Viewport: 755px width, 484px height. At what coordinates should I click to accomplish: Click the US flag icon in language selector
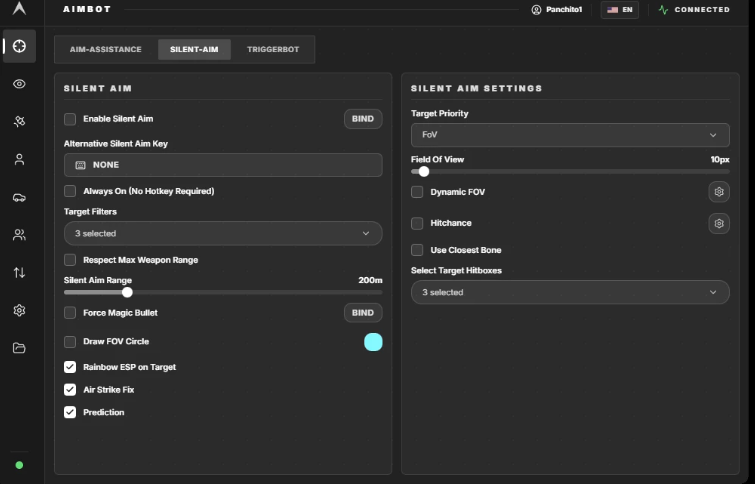[612, 10]
